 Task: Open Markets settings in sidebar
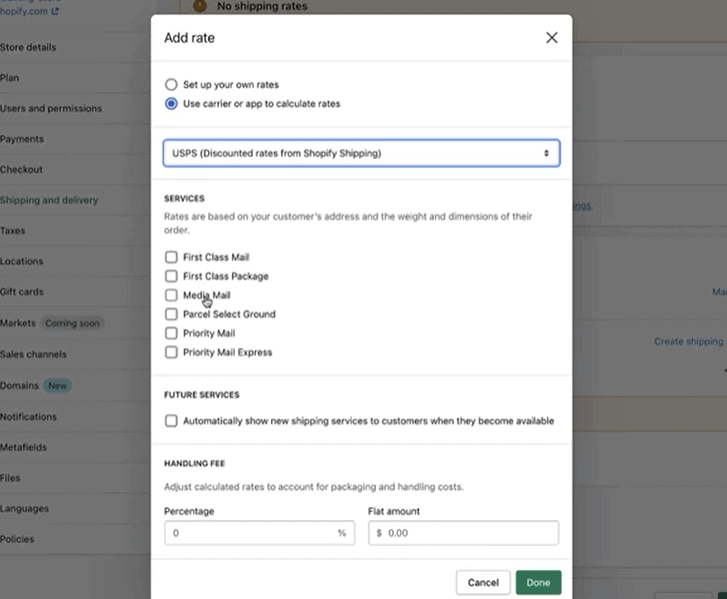[18, 323]
